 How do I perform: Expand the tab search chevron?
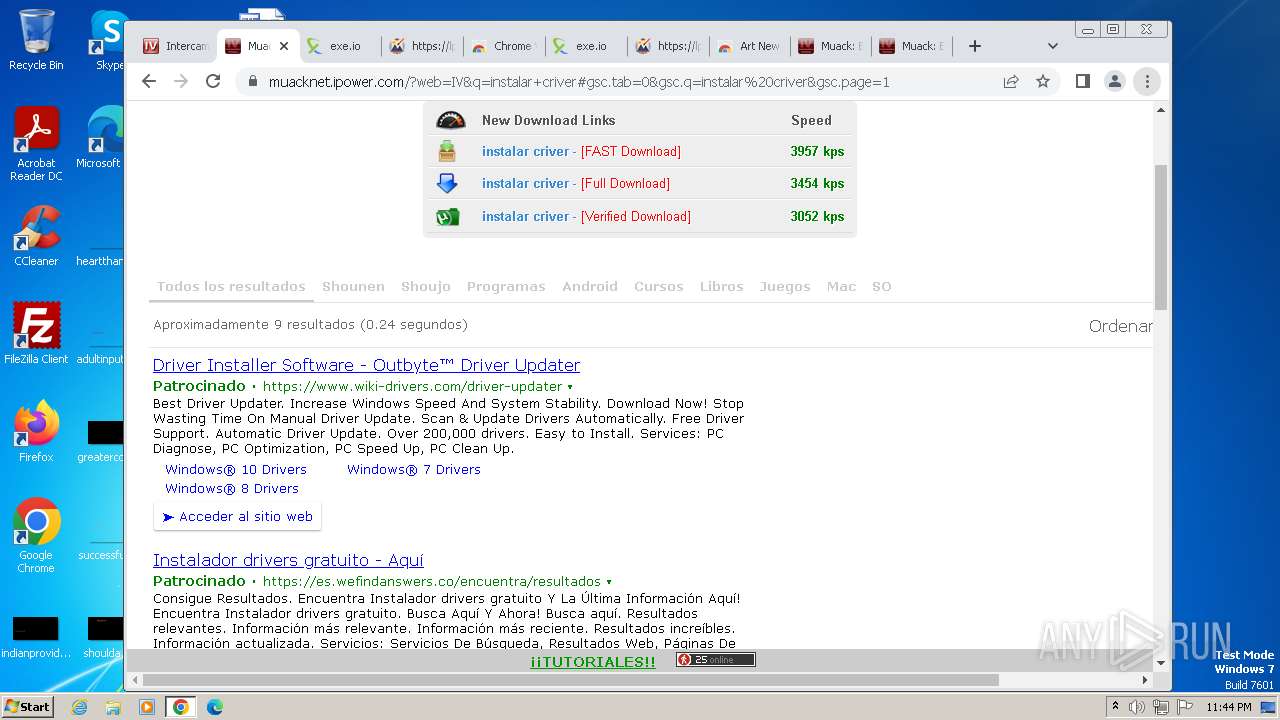point(1052,46)
